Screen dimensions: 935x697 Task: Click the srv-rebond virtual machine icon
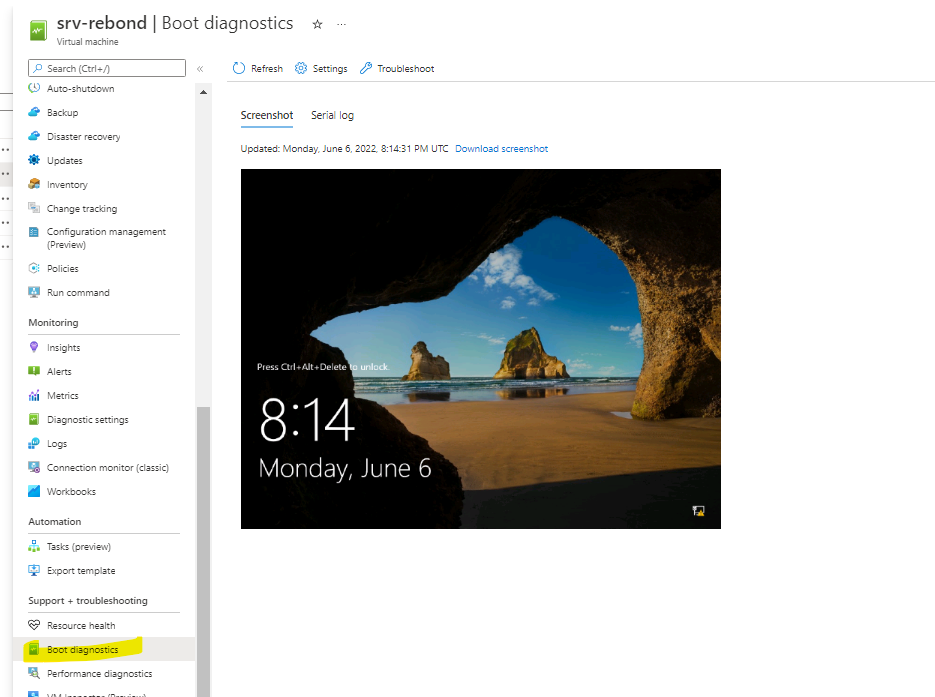[38, 30]
